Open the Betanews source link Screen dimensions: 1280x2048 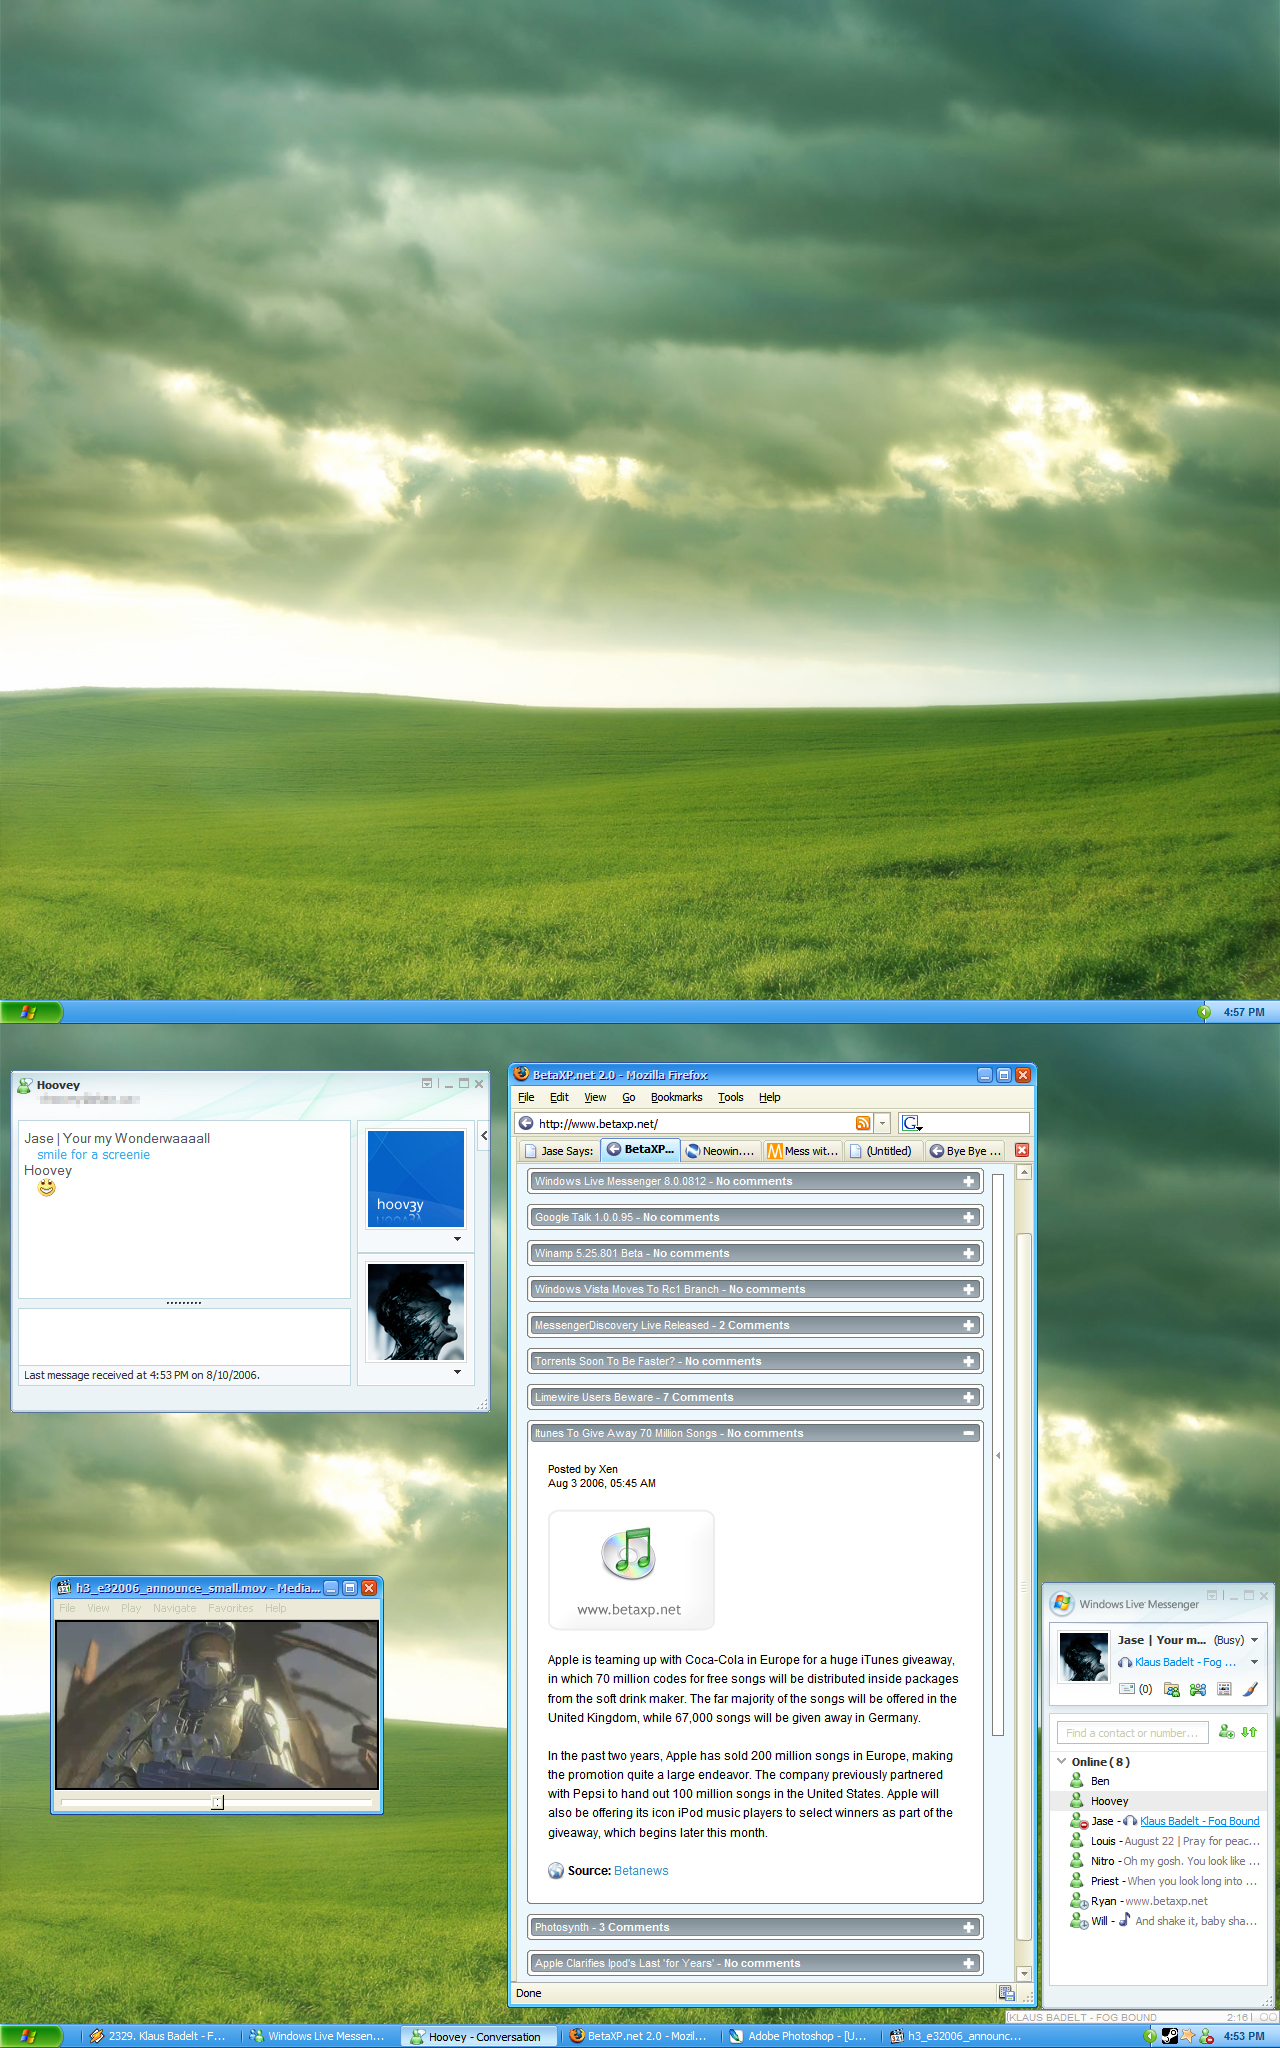[x=641, y=1871]
